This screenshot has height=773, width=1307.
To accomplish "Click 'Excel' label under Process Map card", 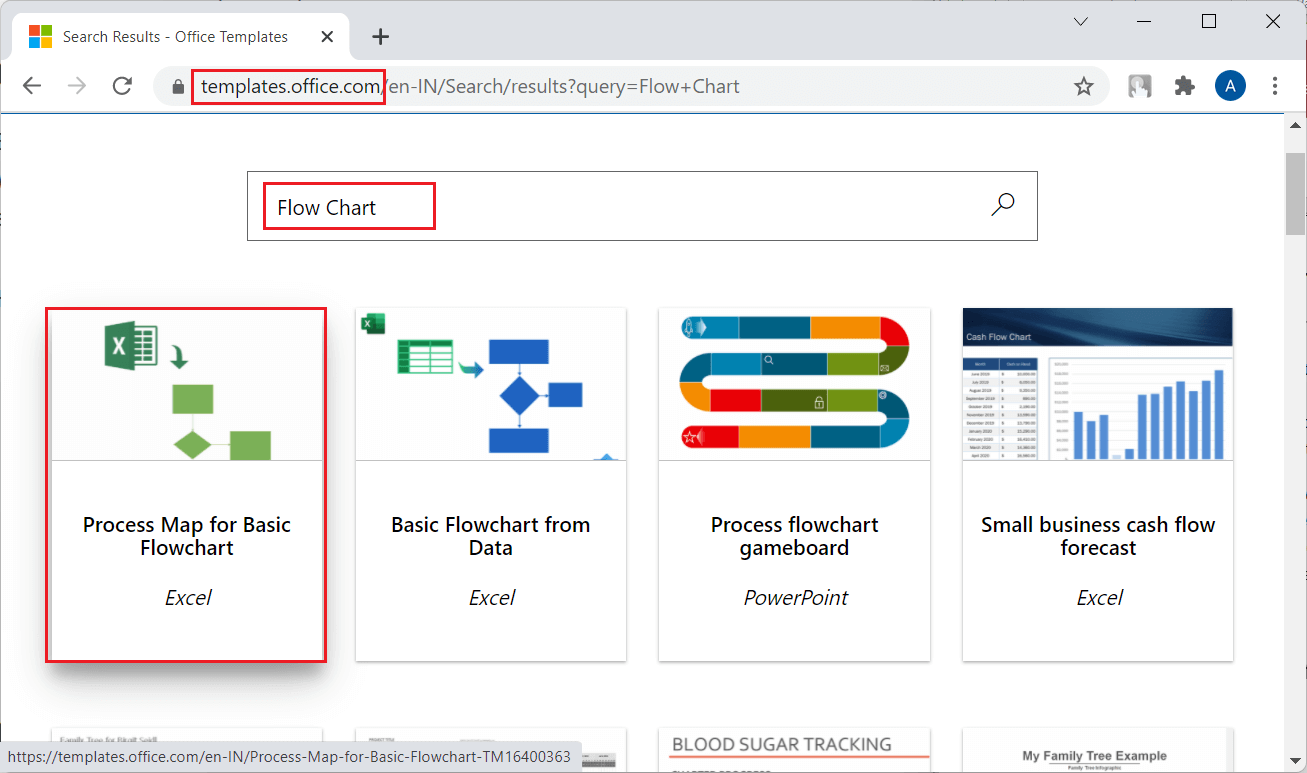I will (188, 598).
